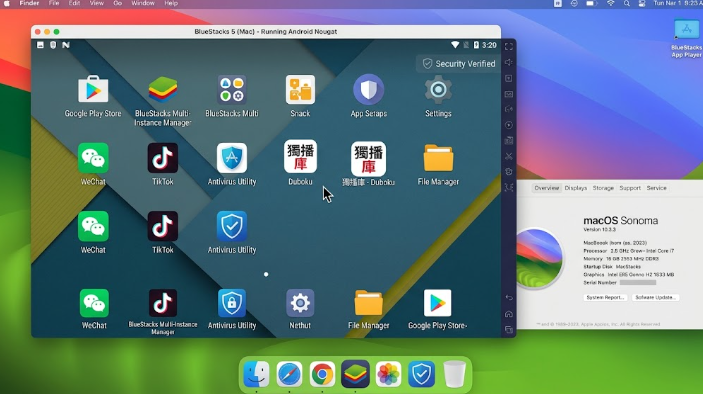This screenshot has width=703, height=394.
Task: Click the Serial Number line
Action: pos(620,283)
